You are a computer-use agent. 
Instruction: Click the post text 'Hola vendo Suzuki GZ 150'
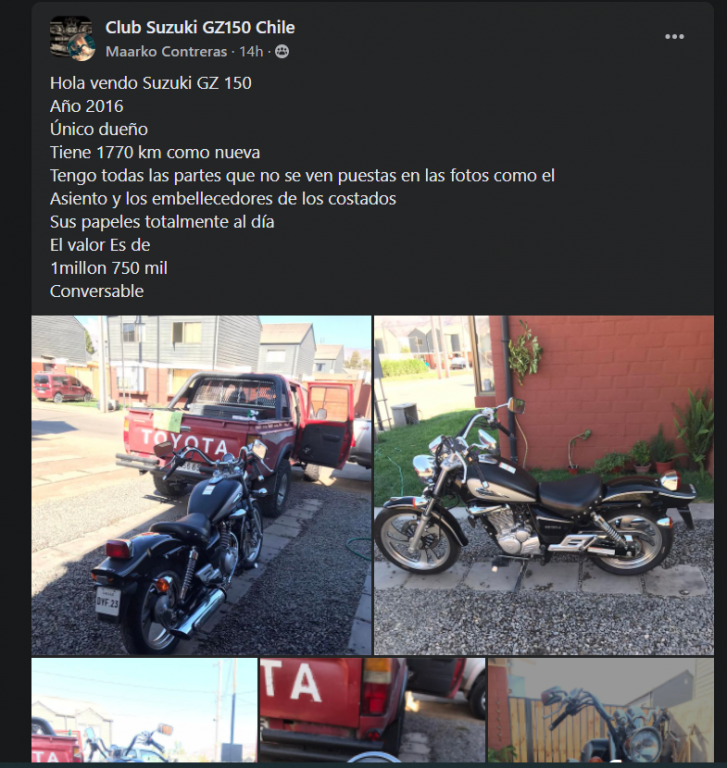[150, 83]
